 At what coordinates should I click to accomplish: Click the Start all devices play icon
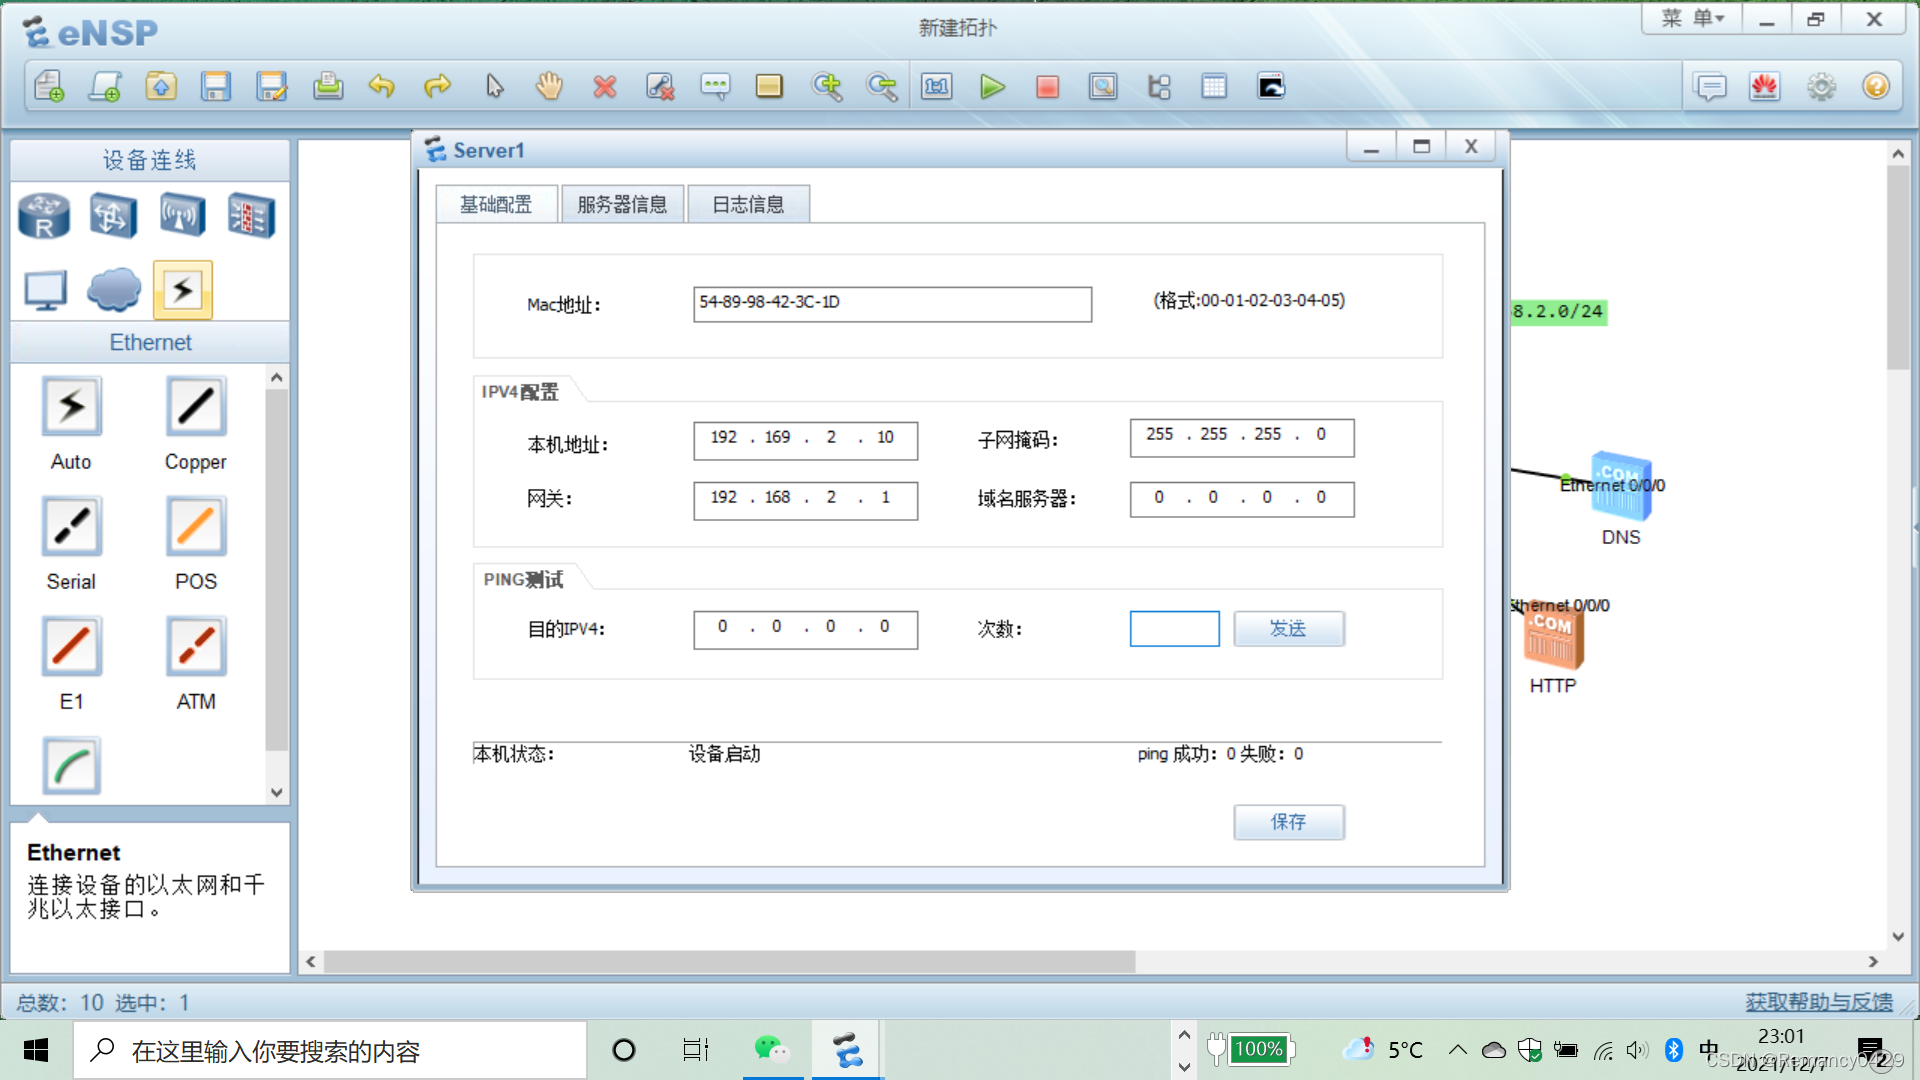click(992, 87)
